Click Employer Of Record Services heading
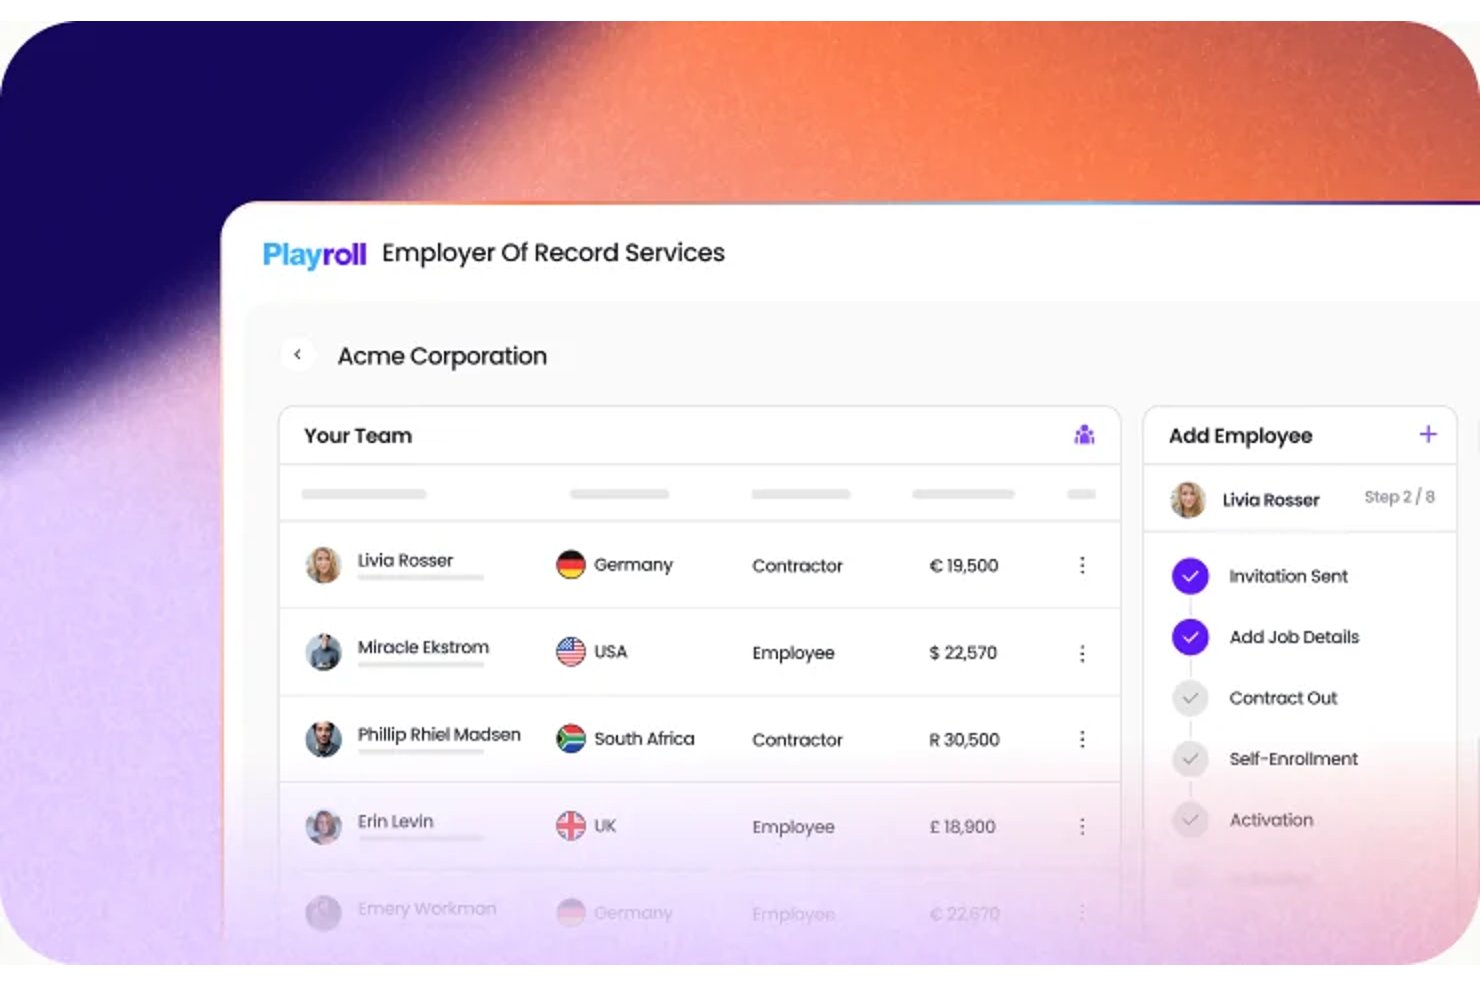 pyautogui.click(x=553, y=253)
